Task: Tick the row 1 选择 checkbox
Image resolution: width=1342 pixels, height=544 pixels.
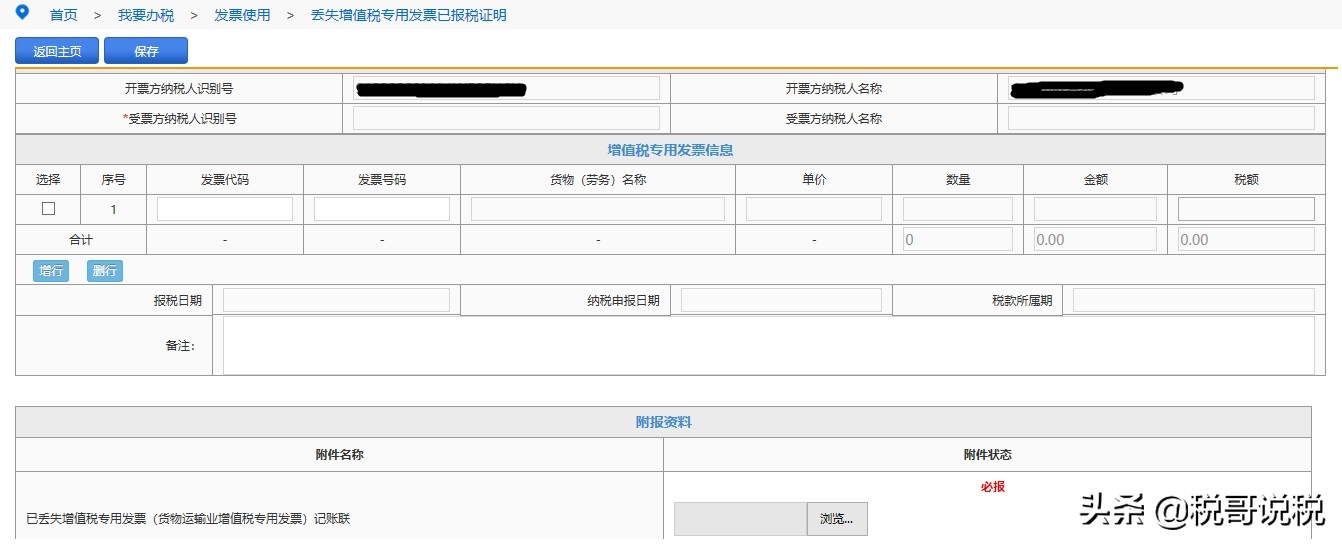Action: tap(48, 209)
